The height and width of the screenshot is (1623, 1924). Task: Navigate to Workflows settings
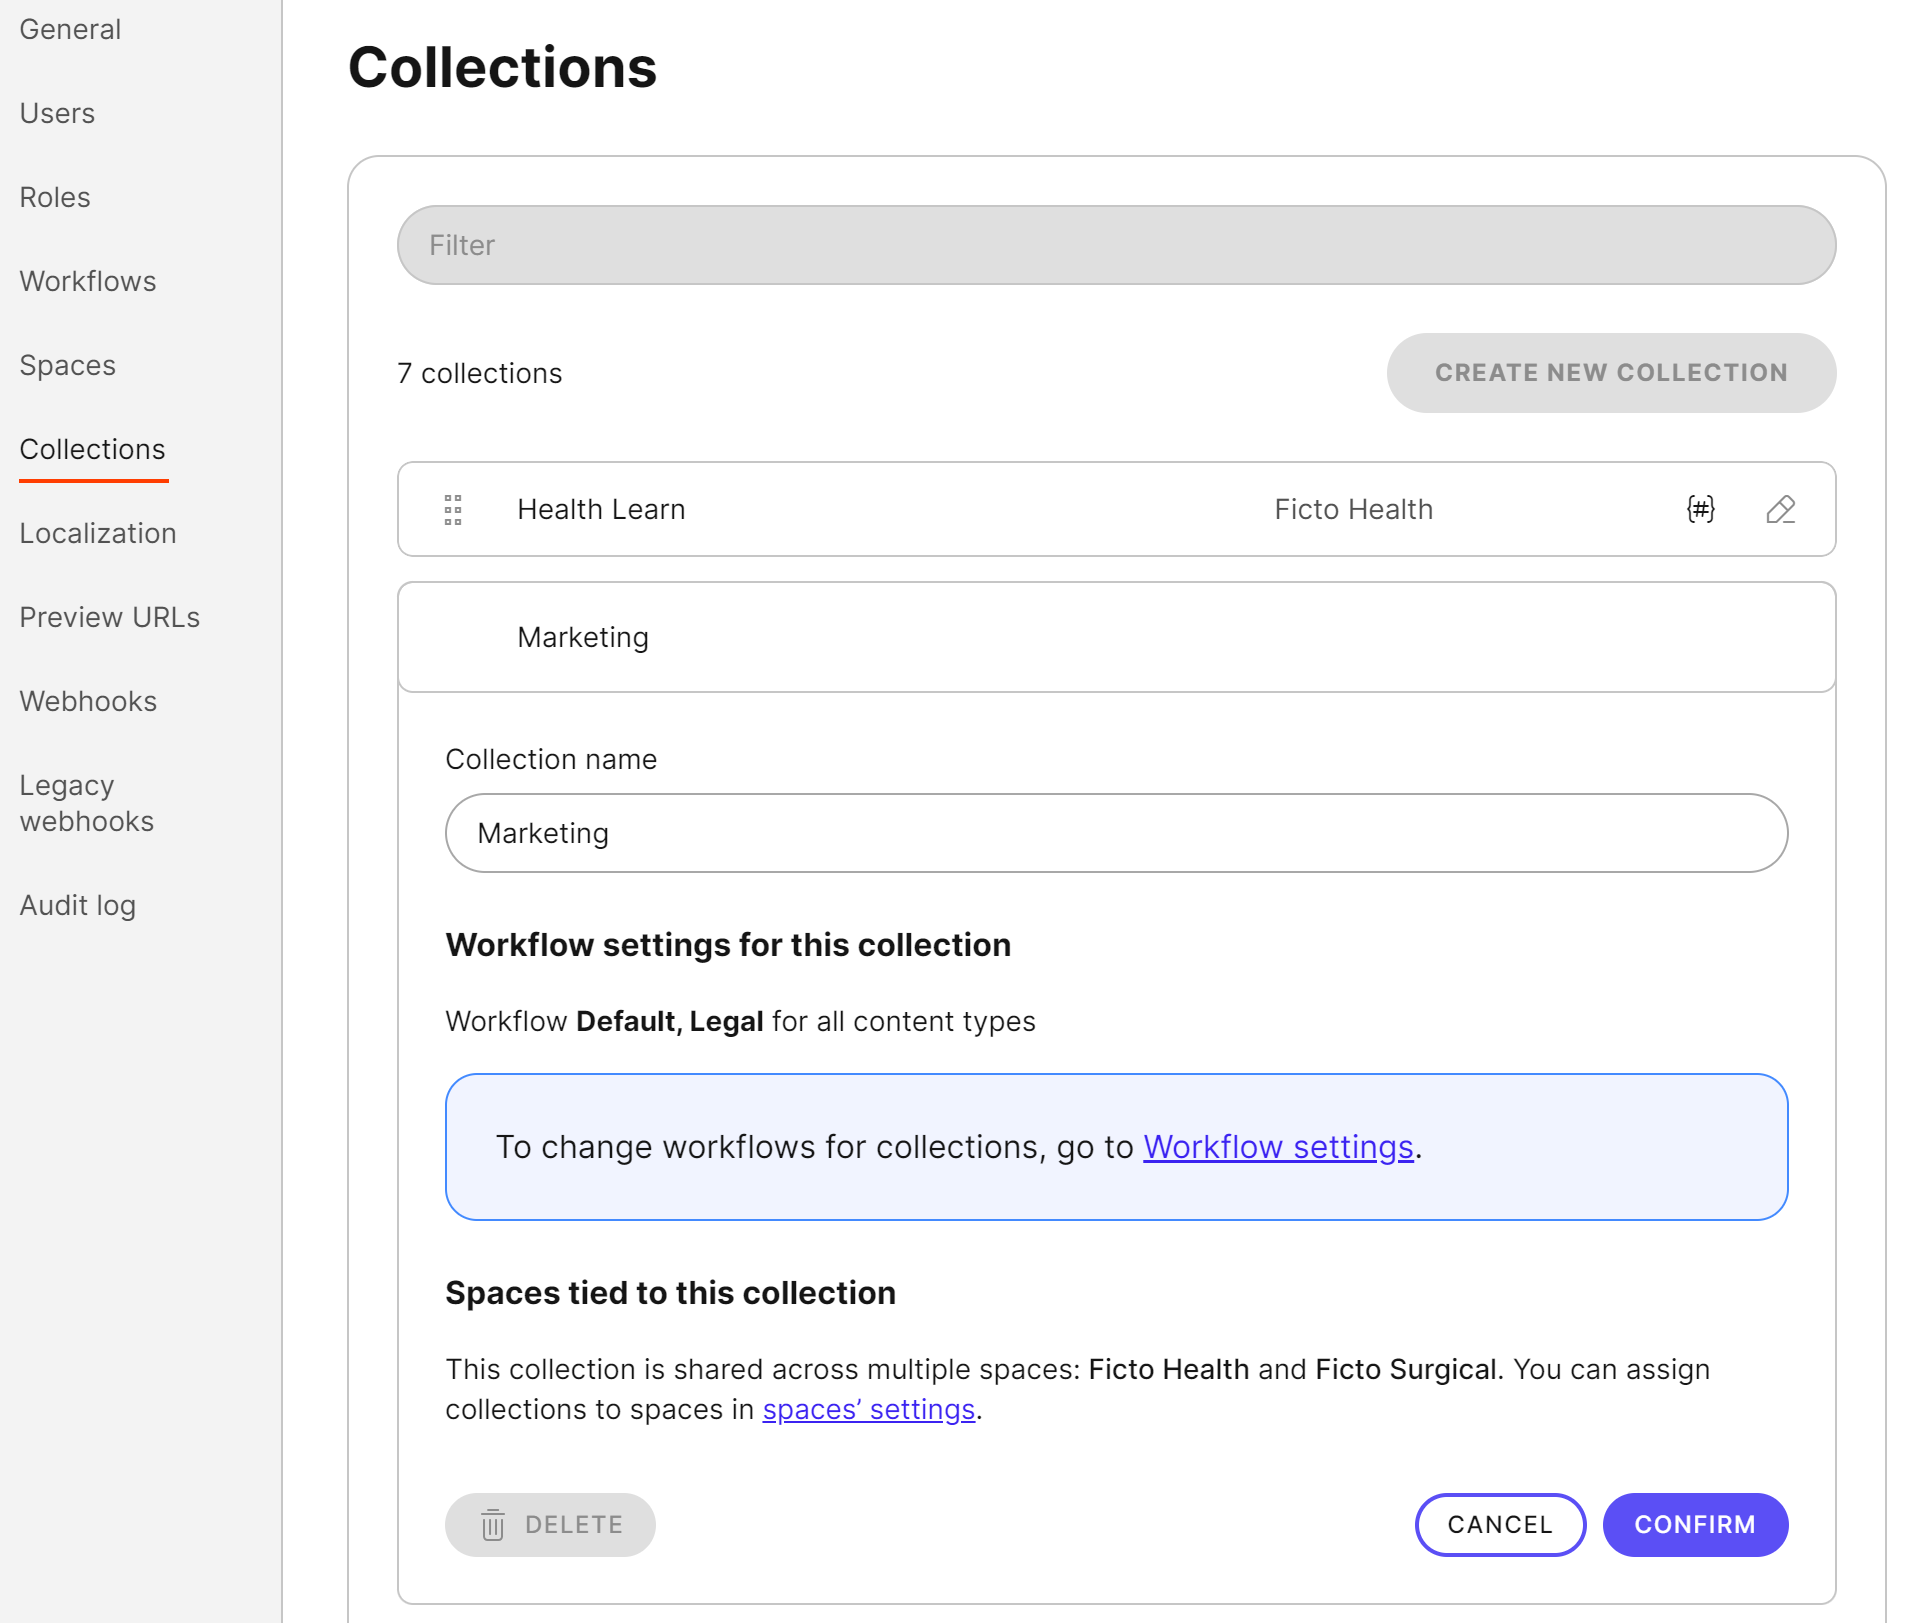pos(88,281)
